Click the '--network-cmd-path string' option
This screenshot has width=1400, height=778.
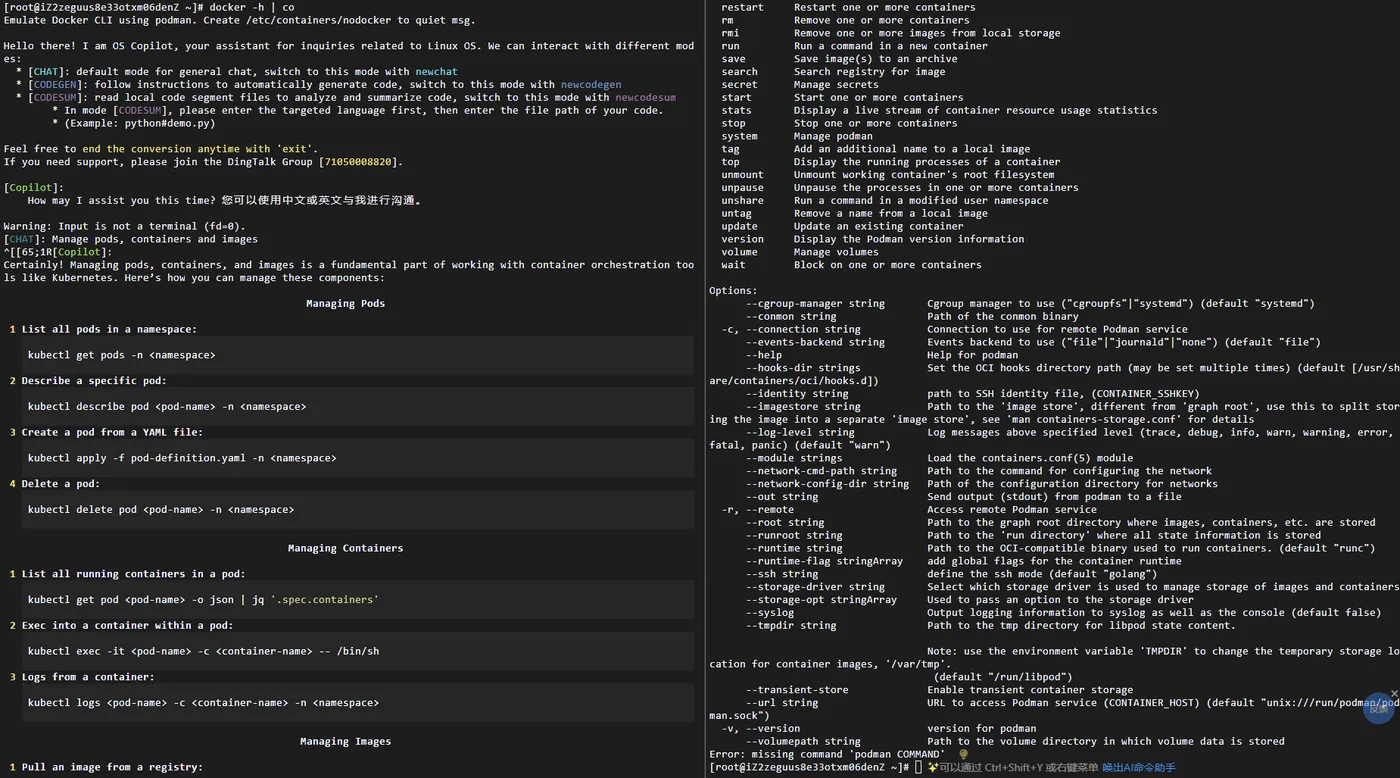(x=821, y=471)
